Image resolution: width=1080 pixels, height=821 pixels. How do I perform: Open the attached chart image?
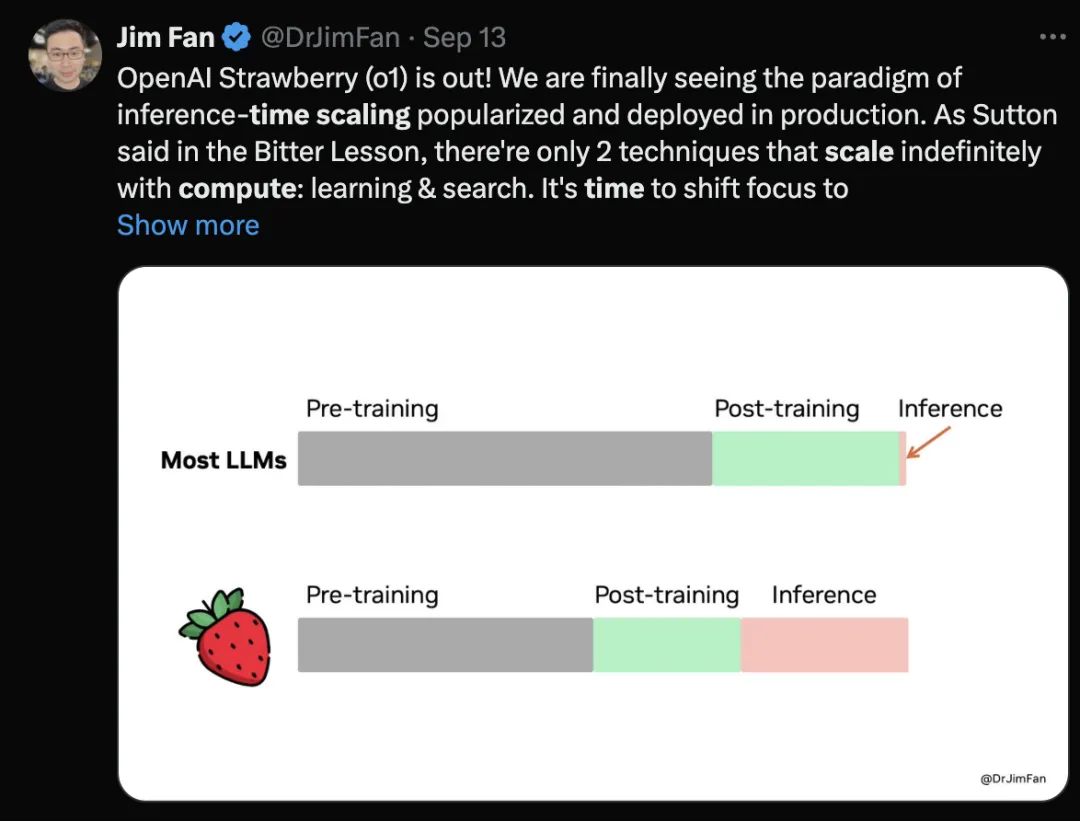(593, 534)
